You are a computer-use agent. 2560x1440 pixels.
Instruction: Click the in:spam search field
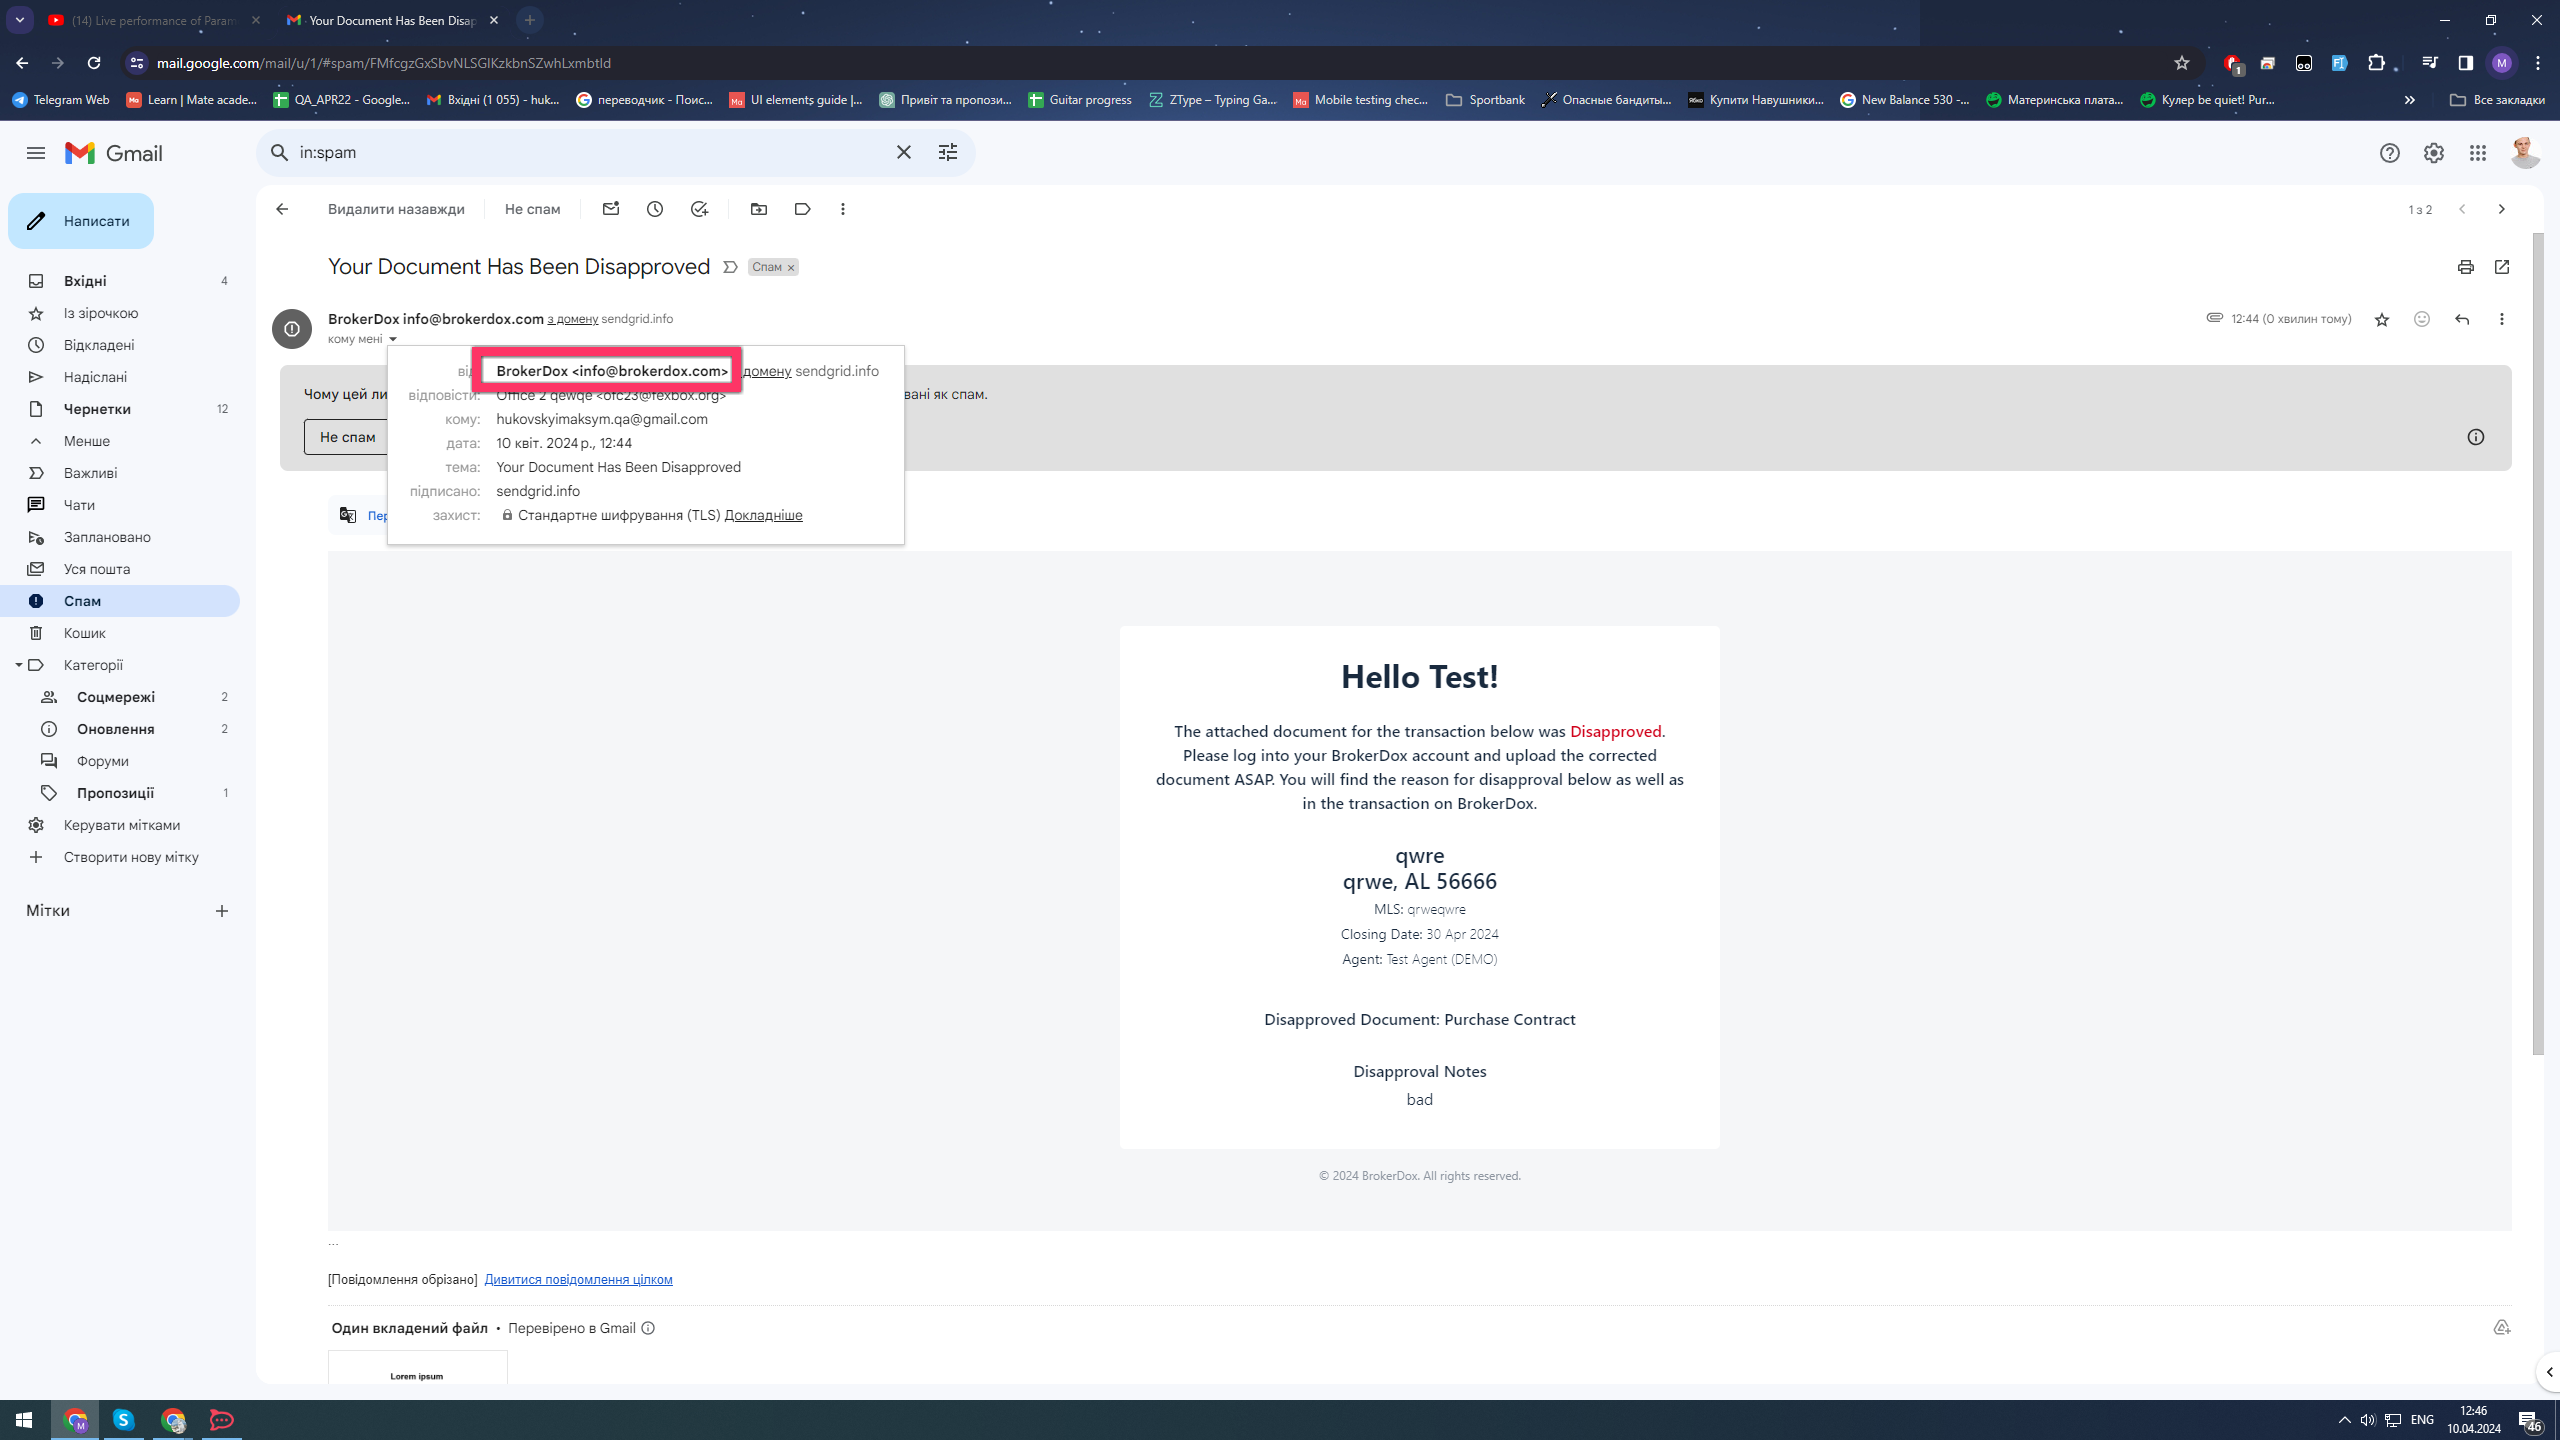point(590,152)
